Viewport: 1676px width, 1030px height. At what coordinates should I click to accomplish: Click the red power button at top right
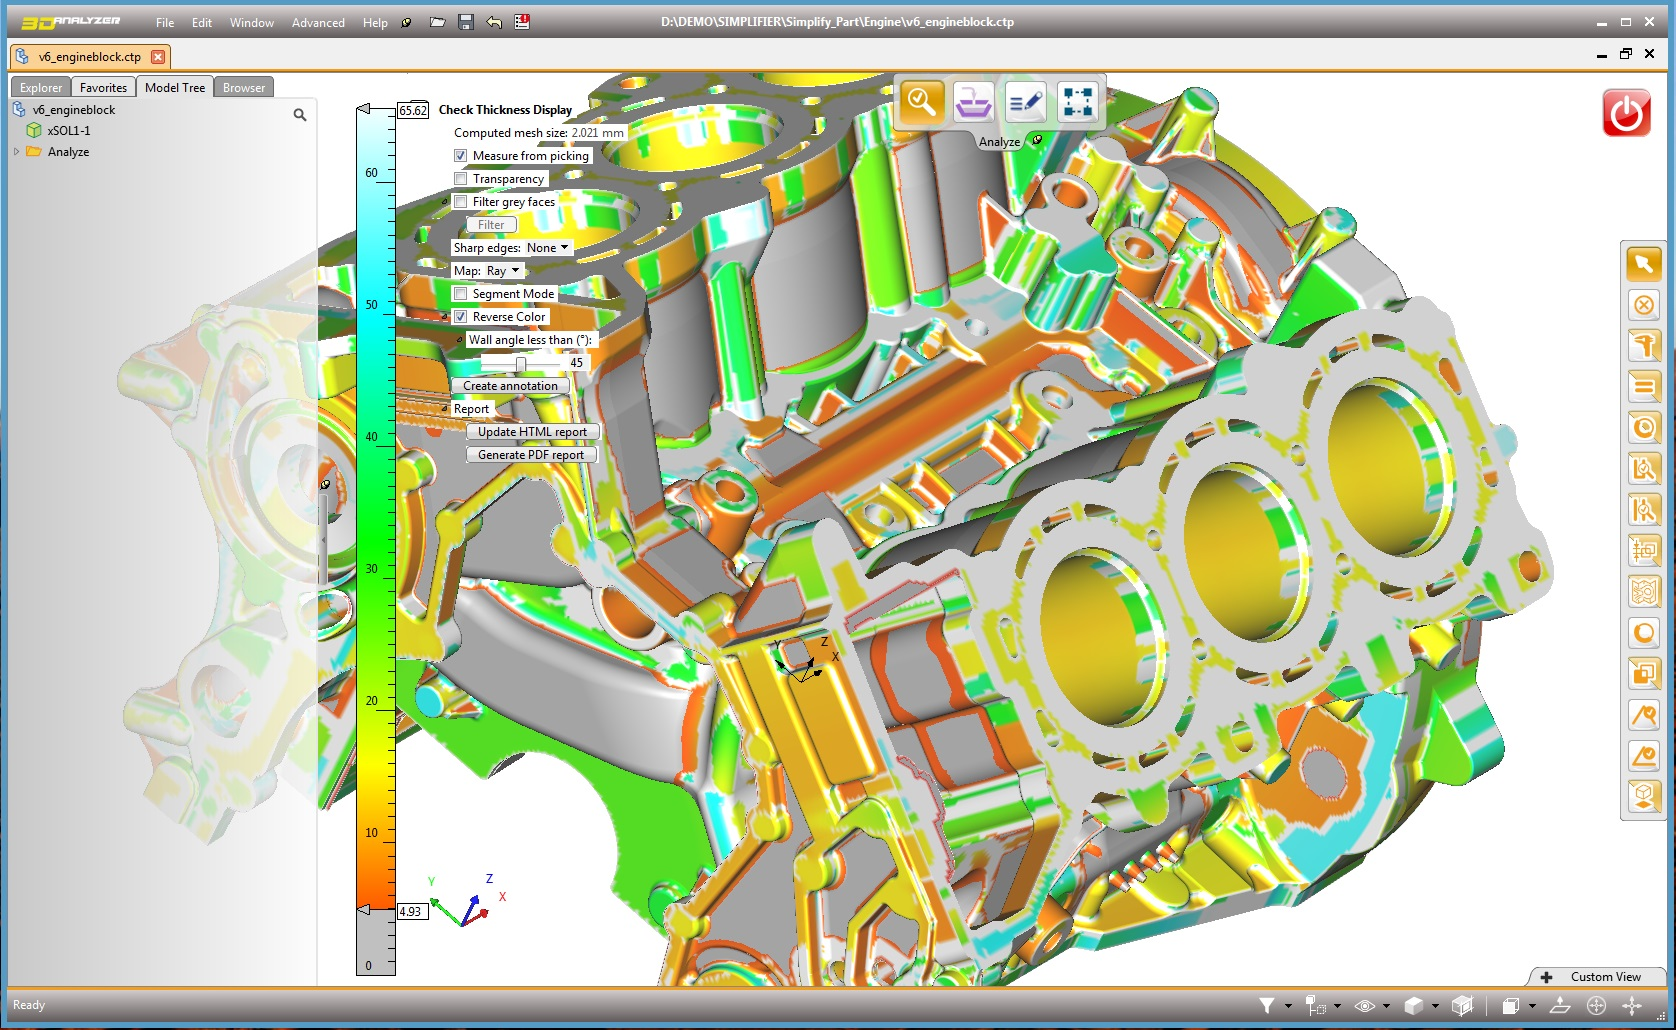(1625, 113)
